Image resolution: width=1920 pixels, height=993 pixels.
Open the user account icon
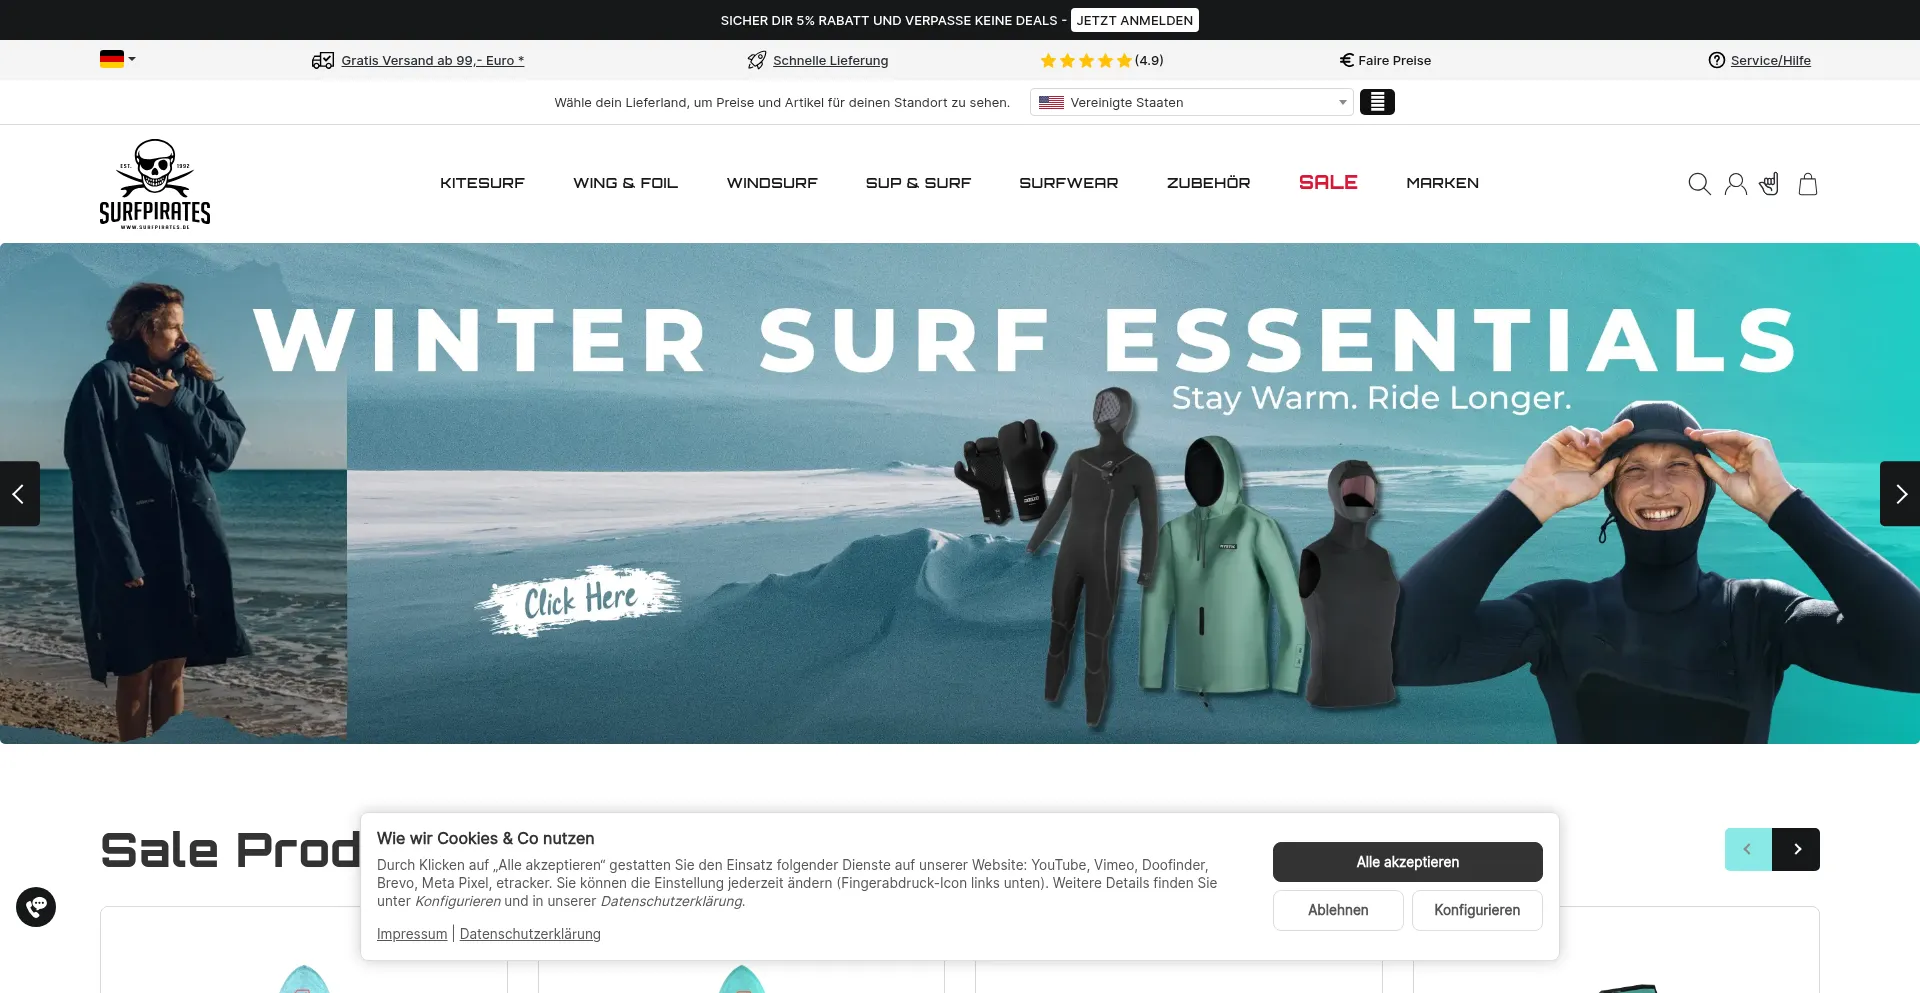tap(1736, 184)
